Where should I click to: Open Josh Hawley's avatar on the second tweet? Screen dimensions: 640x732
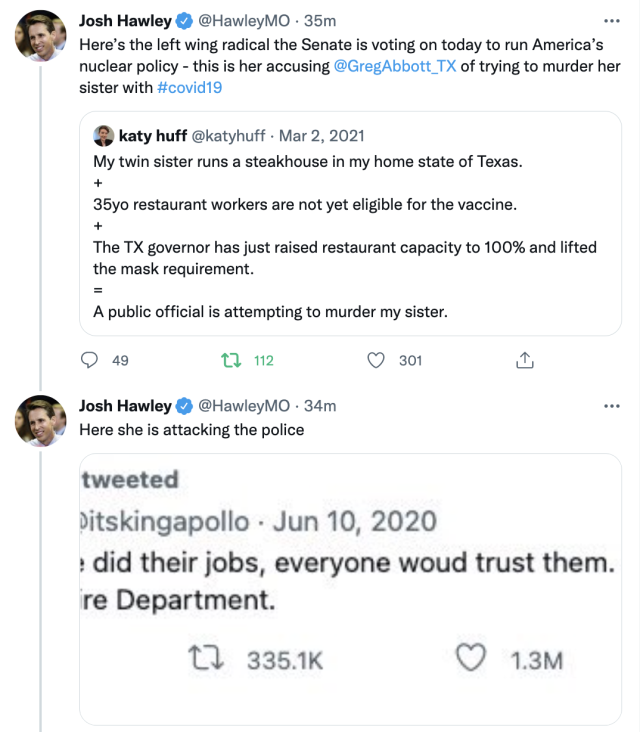tap(40, 422)
